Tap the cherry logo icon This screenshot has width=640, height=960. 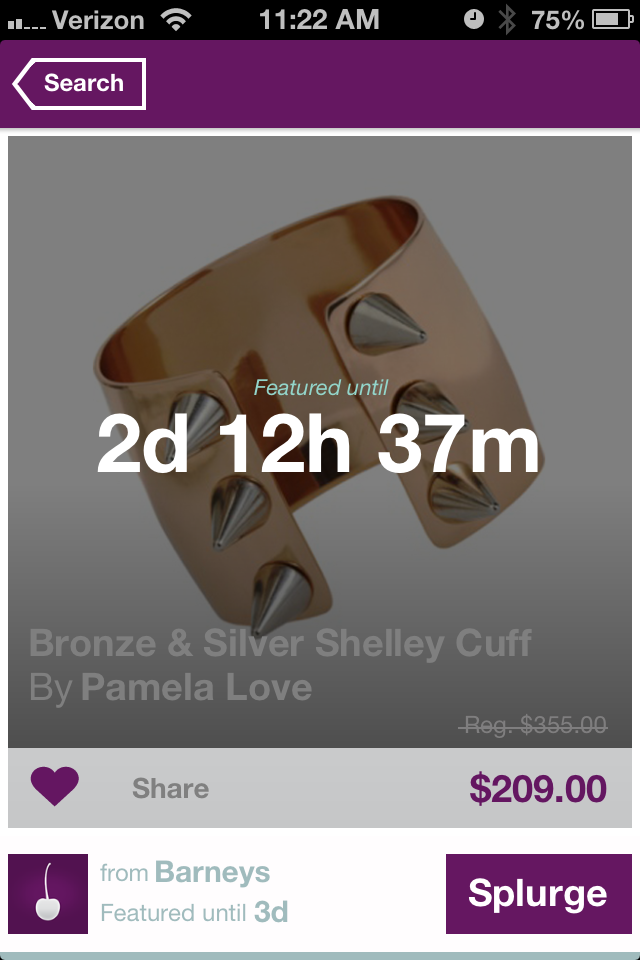(48, 894)
